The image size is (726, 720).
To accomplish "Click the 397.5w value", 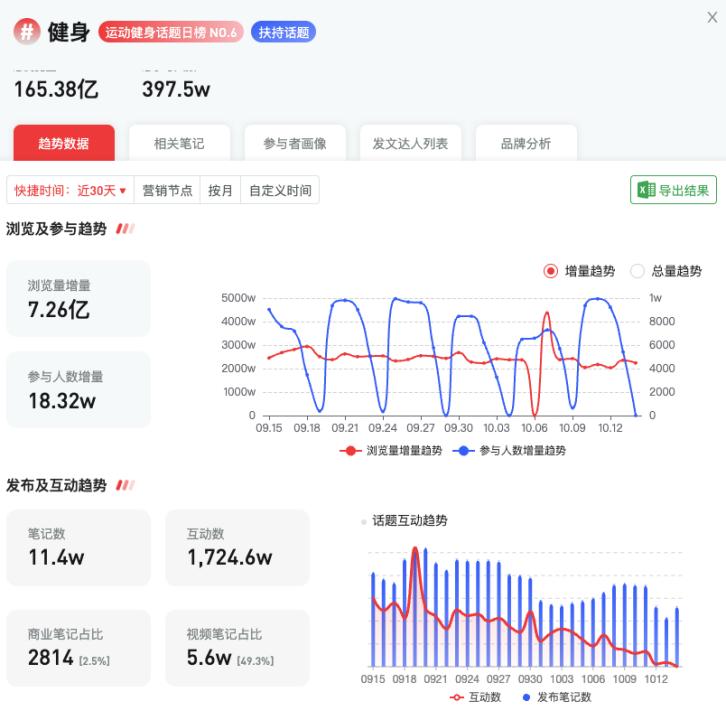I will pyautogui.click(x=176, y=89).
